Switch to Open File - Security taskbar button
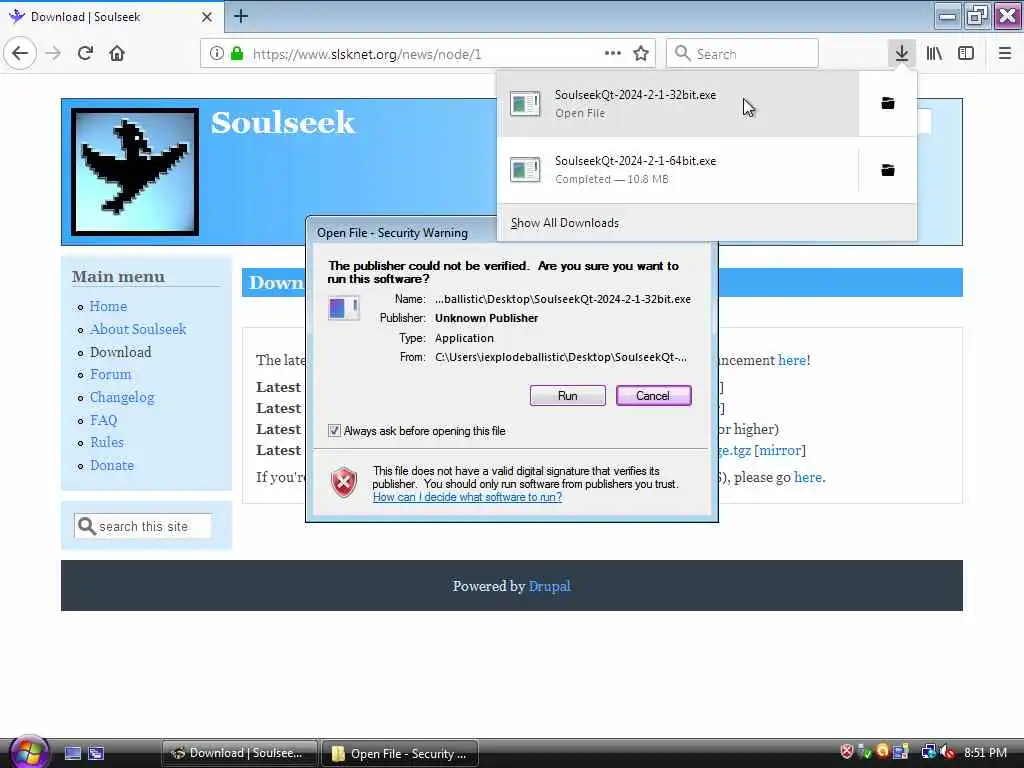This screenshot has width=1024, height=768. pos(400,754)
